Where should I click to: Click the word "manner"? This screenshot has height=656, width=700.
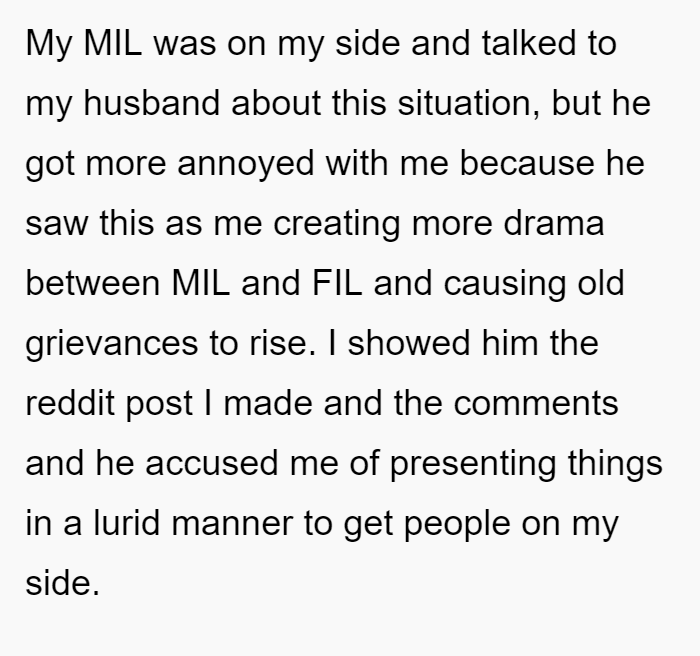point(232,524)
